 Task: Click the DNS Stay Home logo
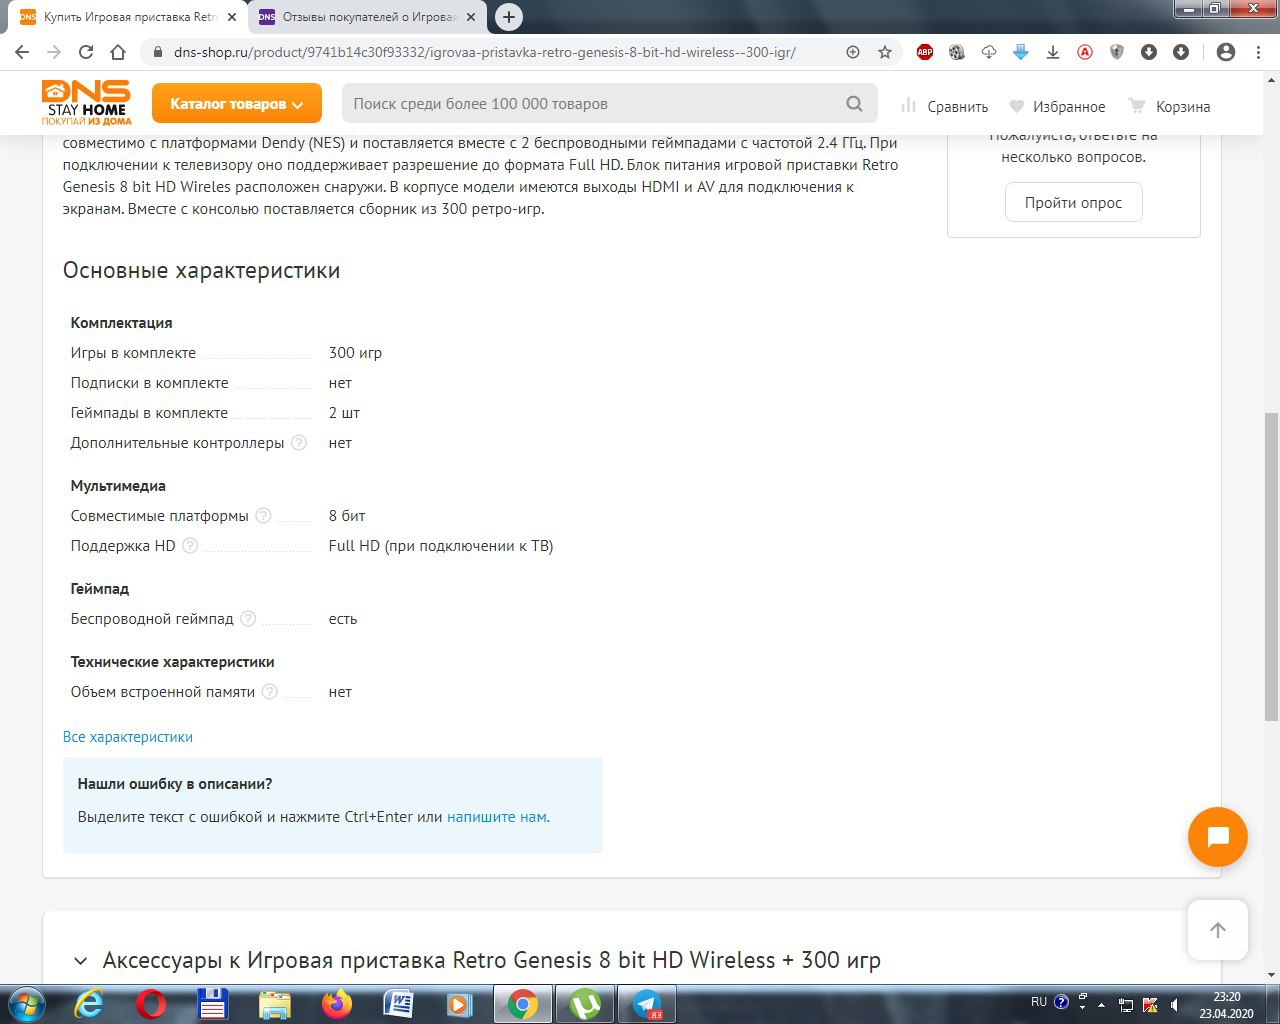[x=86, y=103]
